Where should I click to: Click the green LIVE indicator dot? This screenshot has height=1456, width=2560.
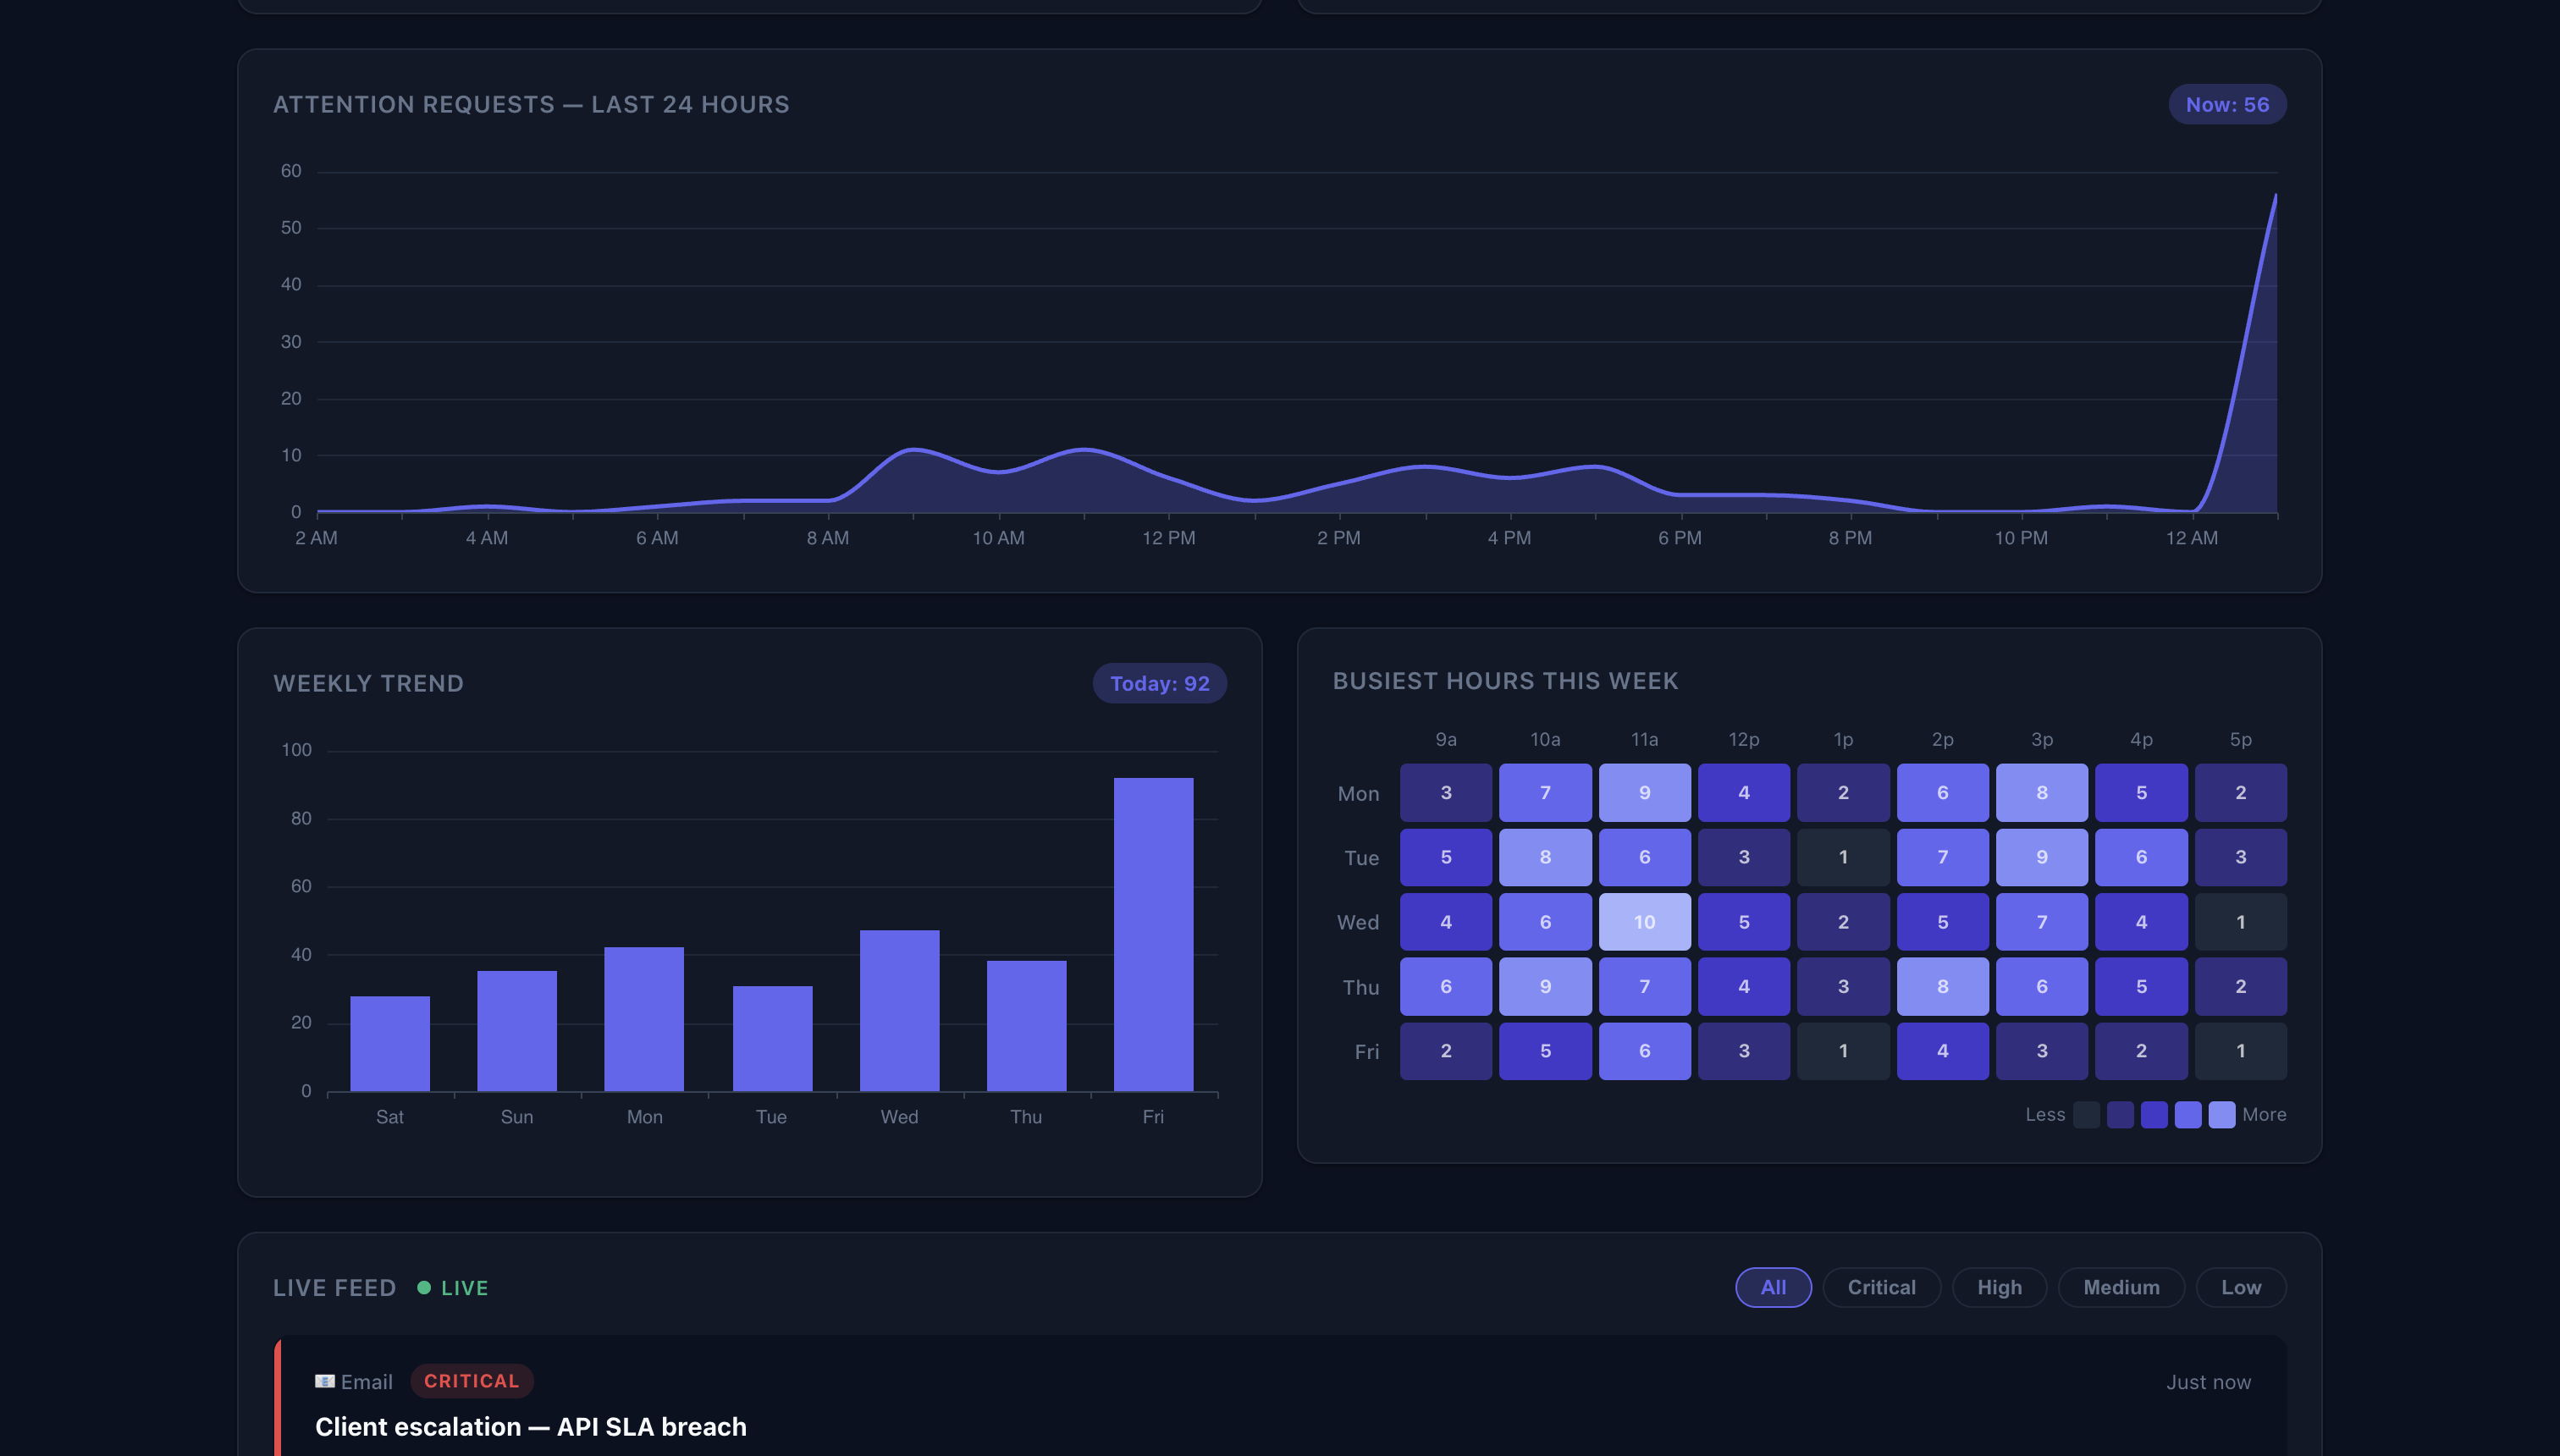pyautogui.click(x=424, y=1288)
